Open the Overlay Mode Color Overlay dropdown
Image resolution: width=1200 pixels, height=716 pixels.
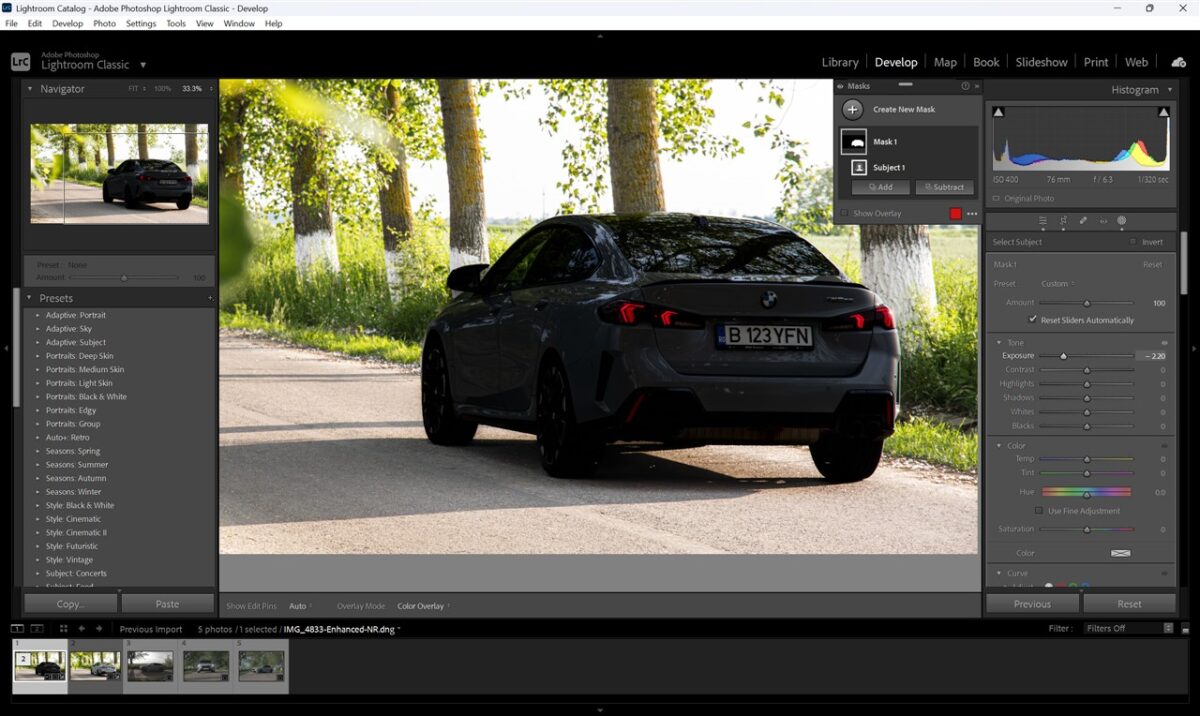422,606
